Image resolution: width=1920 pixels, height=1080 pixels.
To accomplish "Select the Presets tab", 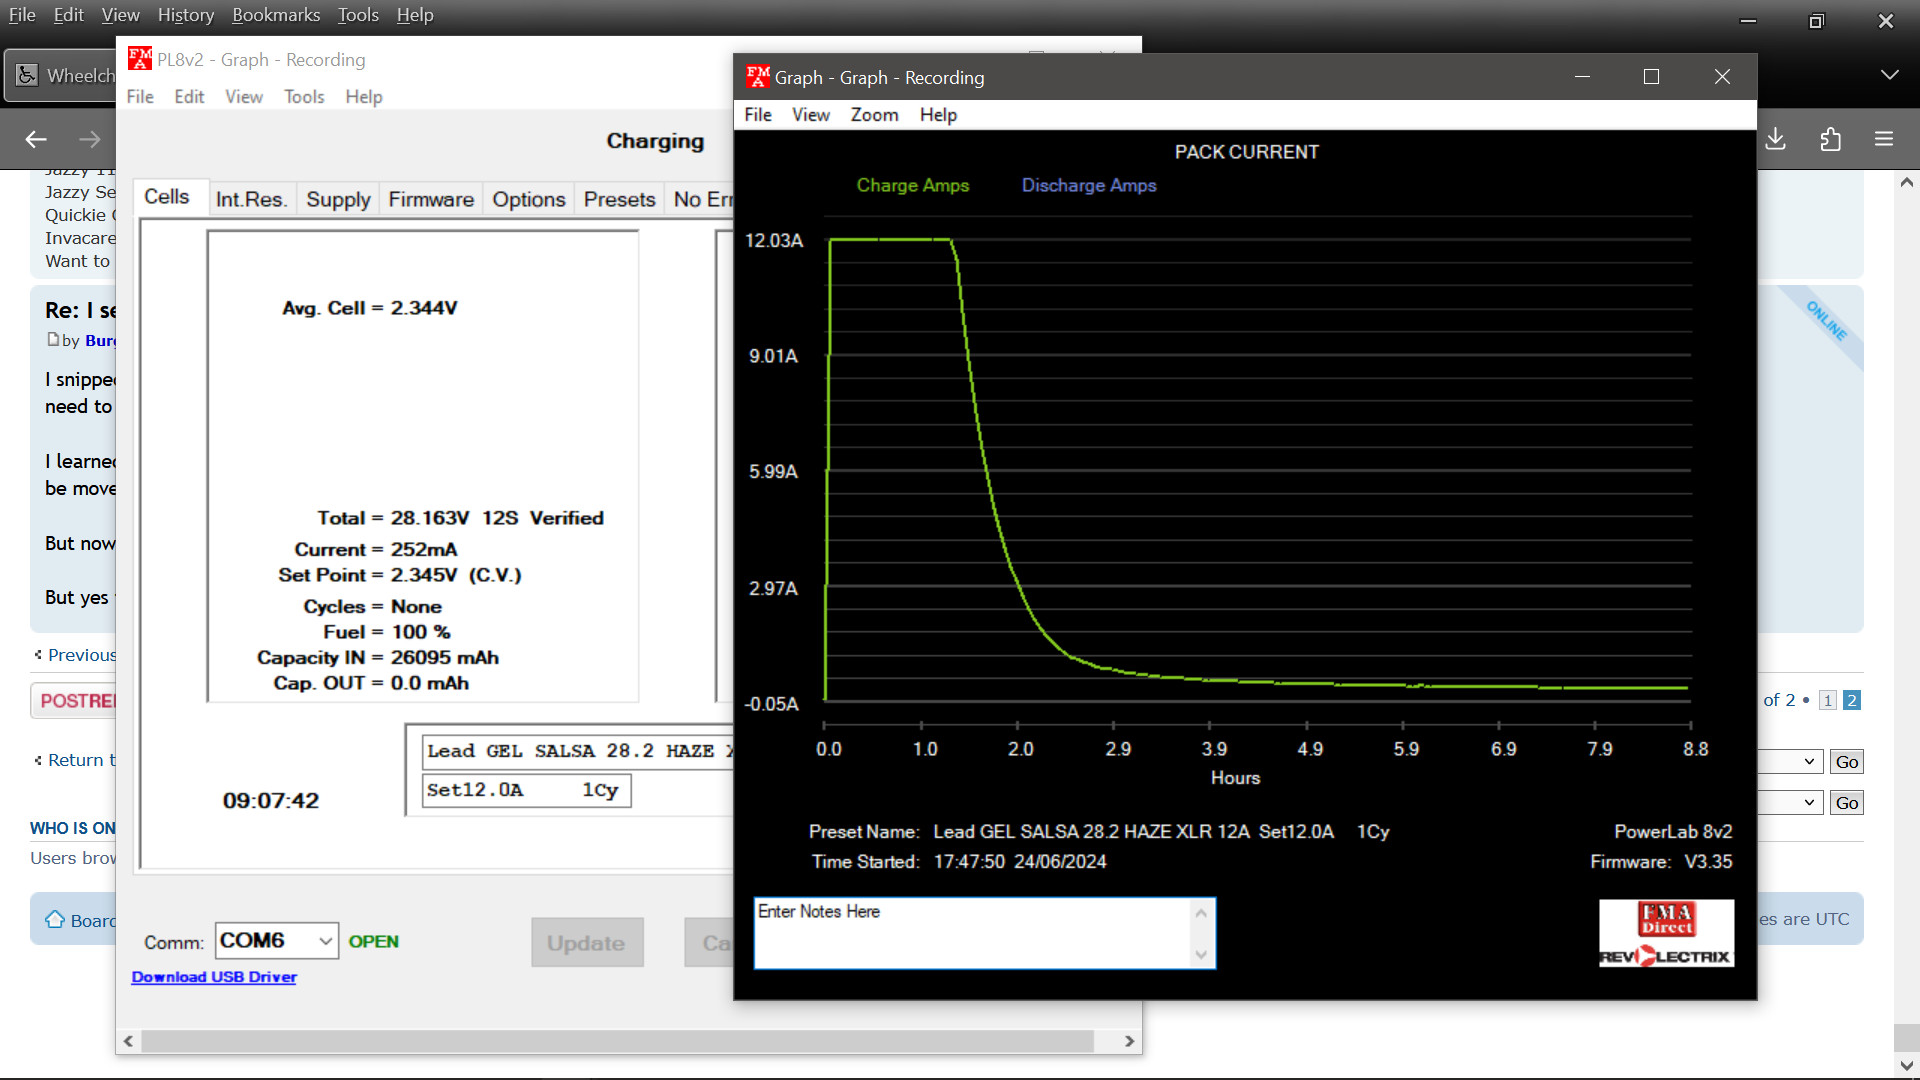I will pyautogui.click(x=619, y=199).
